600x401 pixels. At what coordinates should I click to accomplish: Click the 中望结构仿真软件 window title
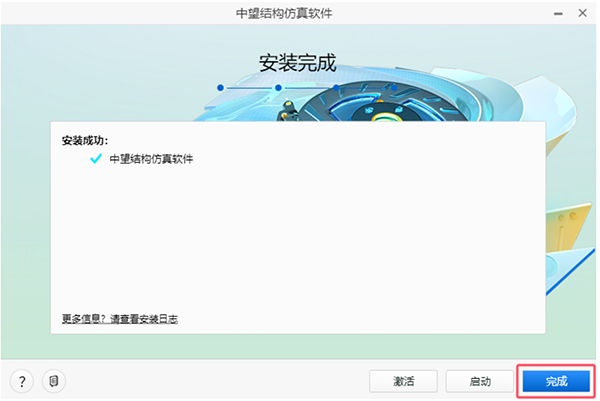coord(284,13)
